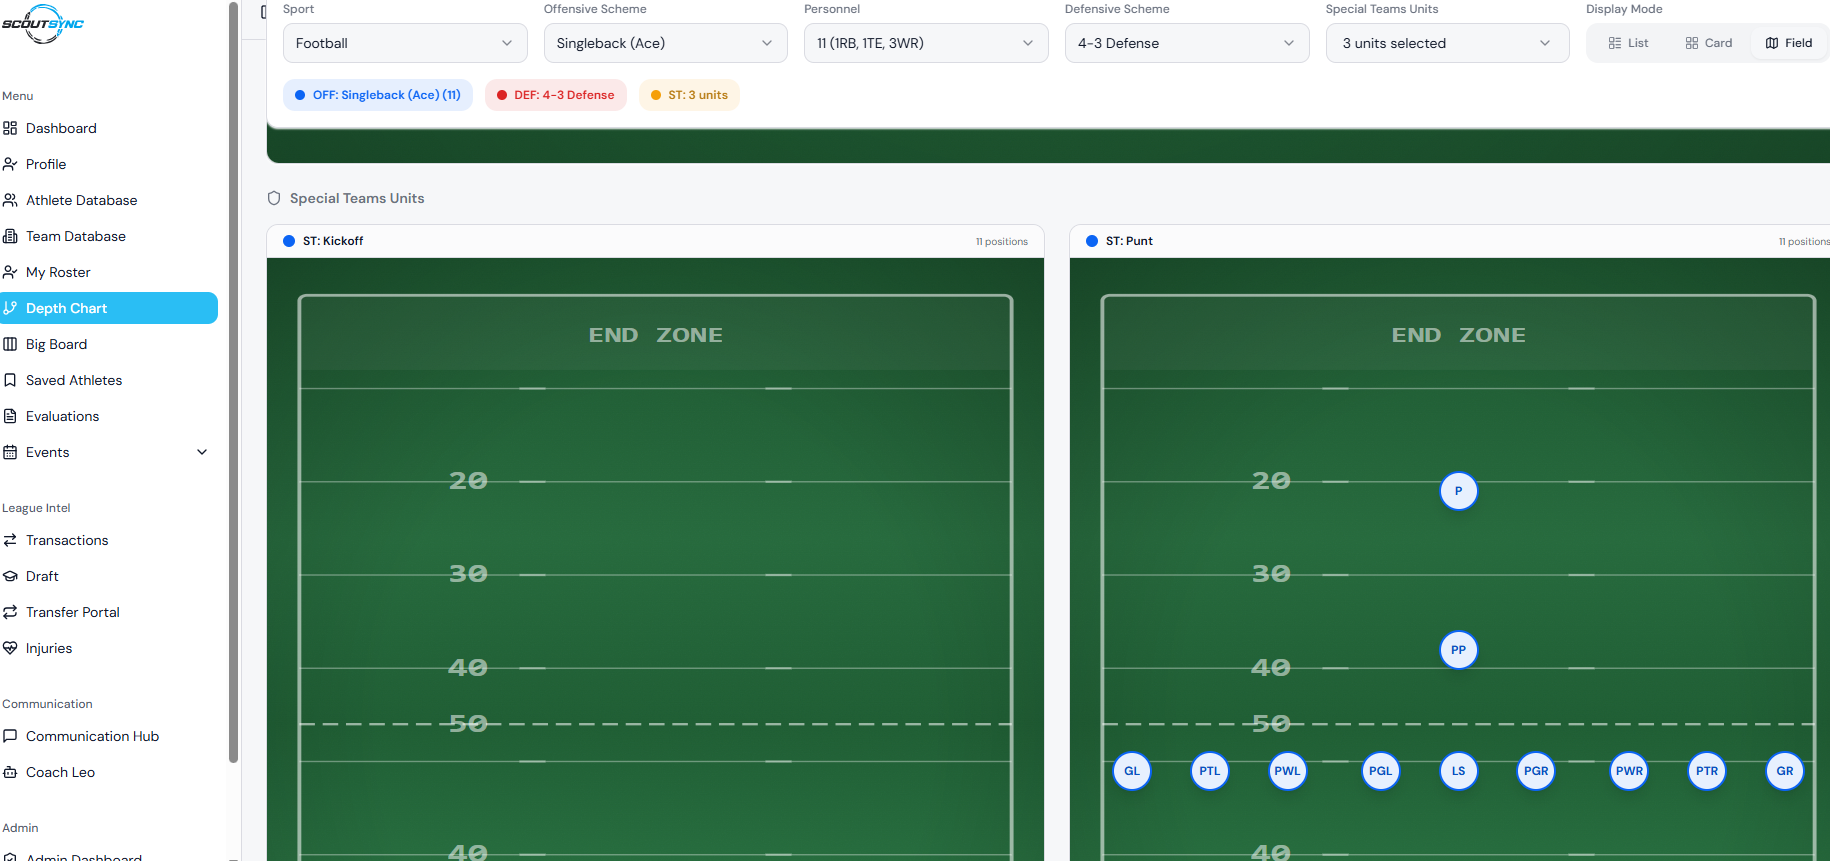Click the ST: Kickoff card header
This screenshot has height=861, width=1830.
tap(655, 241)
